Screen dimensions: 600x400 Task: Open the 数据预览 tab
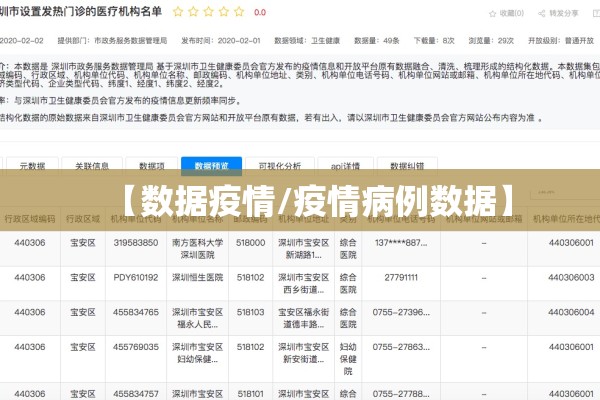pyautogui.click(x=211, y=166)
